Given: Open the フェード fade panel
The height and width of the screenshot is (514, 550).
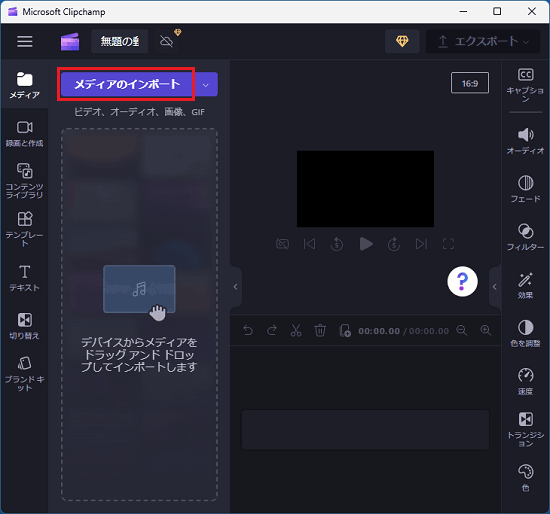Looking at the screenshot, I should (x=525, y=189).
